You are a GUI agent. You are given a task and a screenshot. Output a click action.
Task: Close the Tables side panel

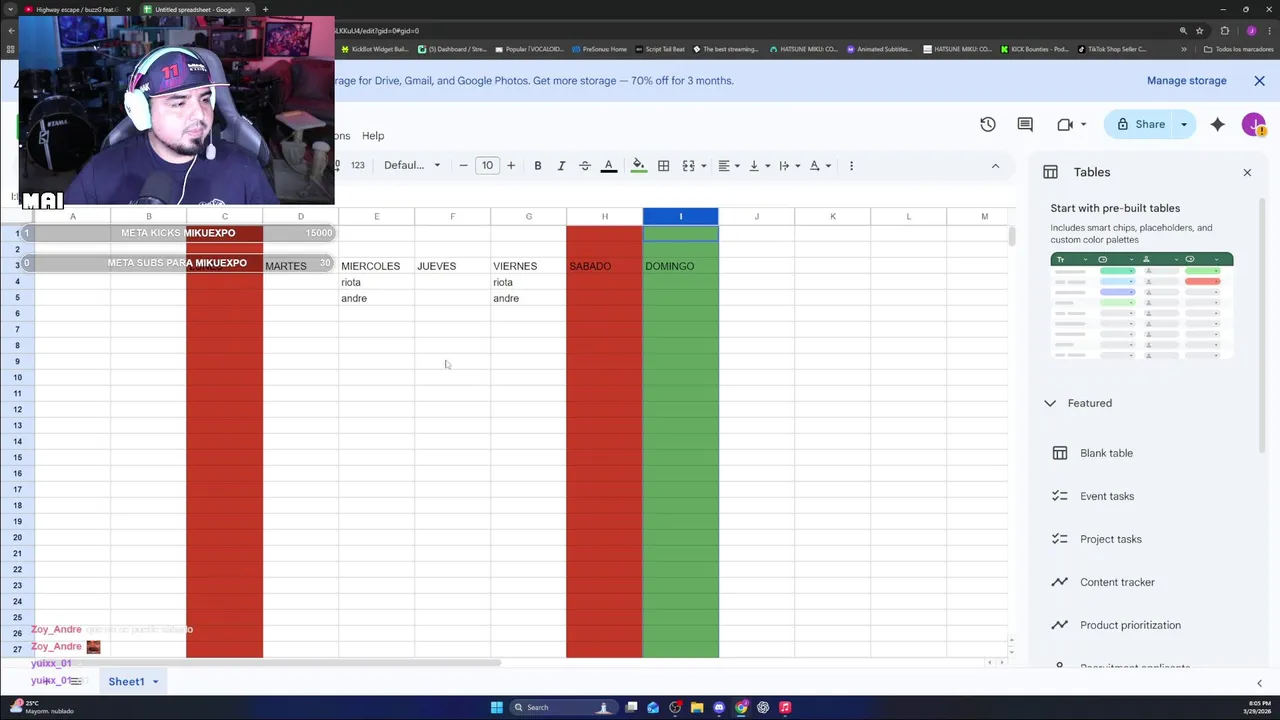pos(1247,172)
